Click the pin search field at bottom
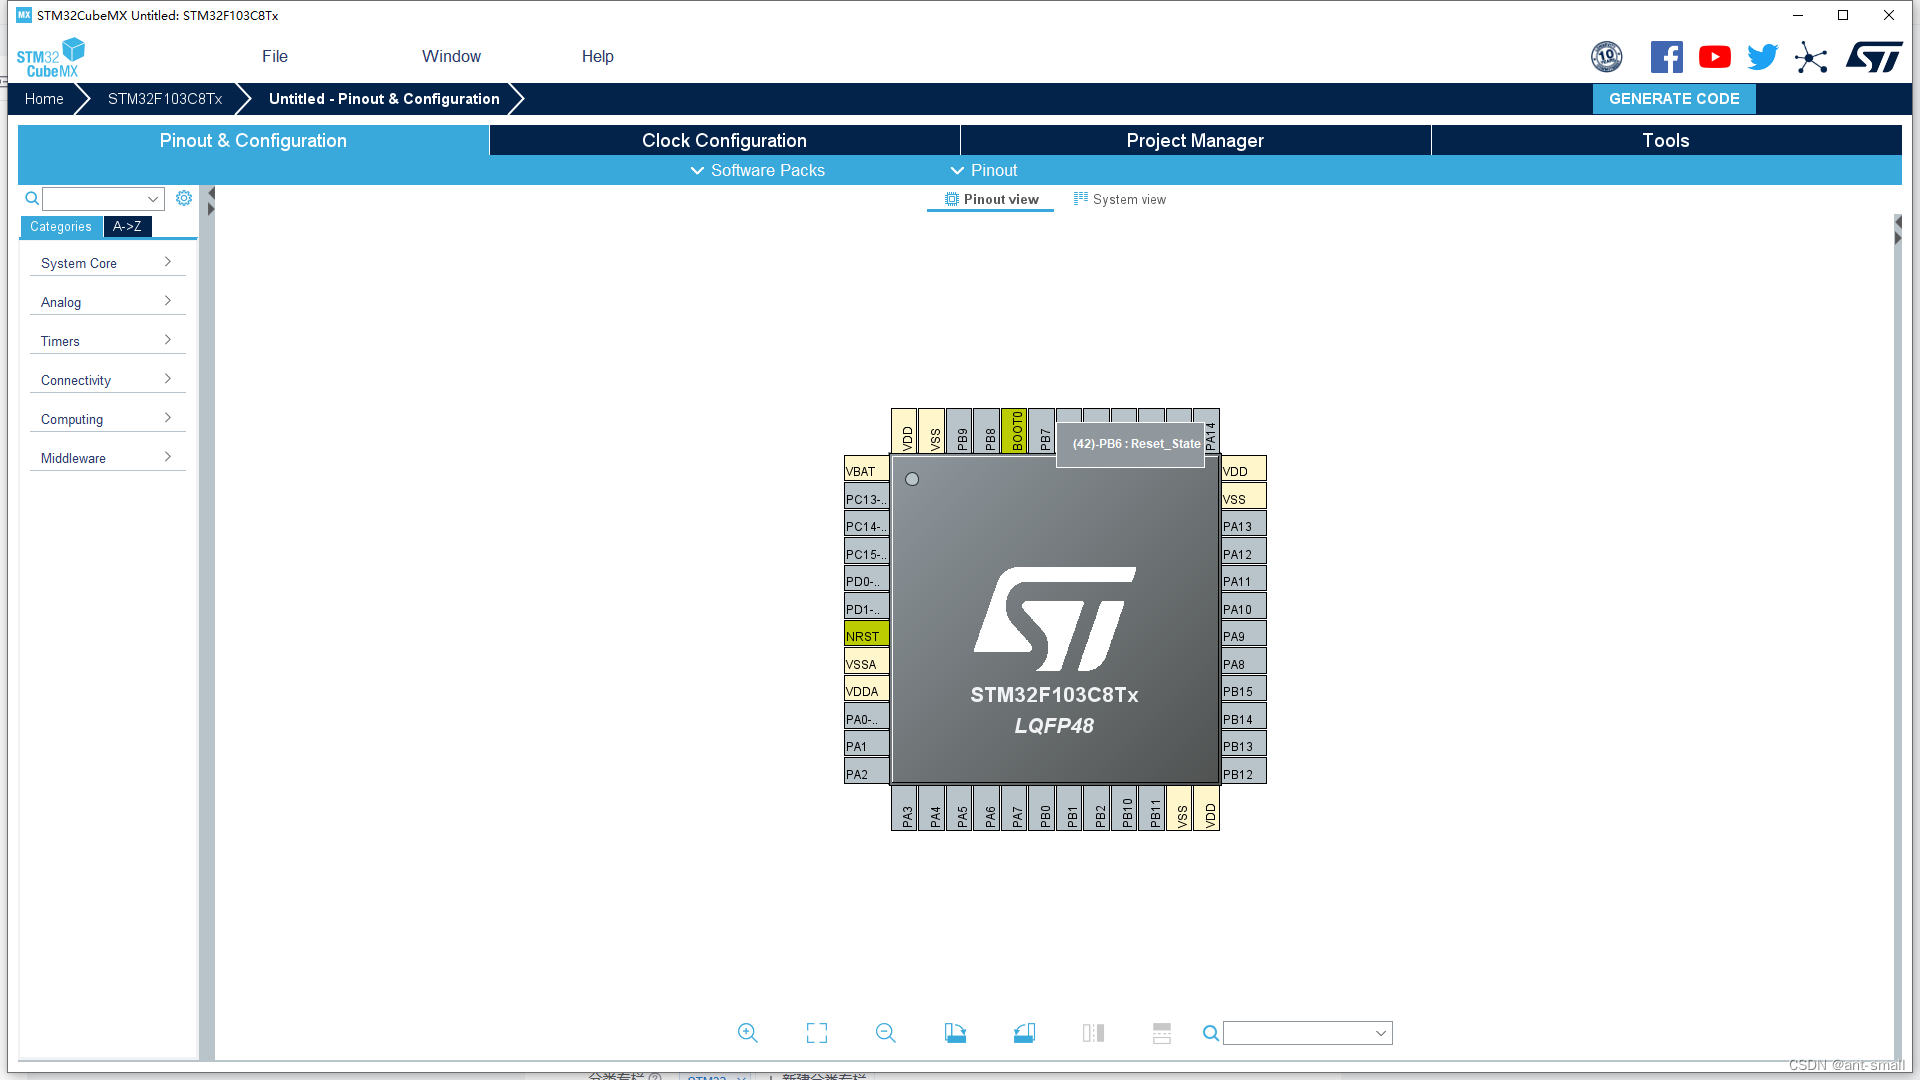The image size is (1920, 1080). coord(1300,1032)
